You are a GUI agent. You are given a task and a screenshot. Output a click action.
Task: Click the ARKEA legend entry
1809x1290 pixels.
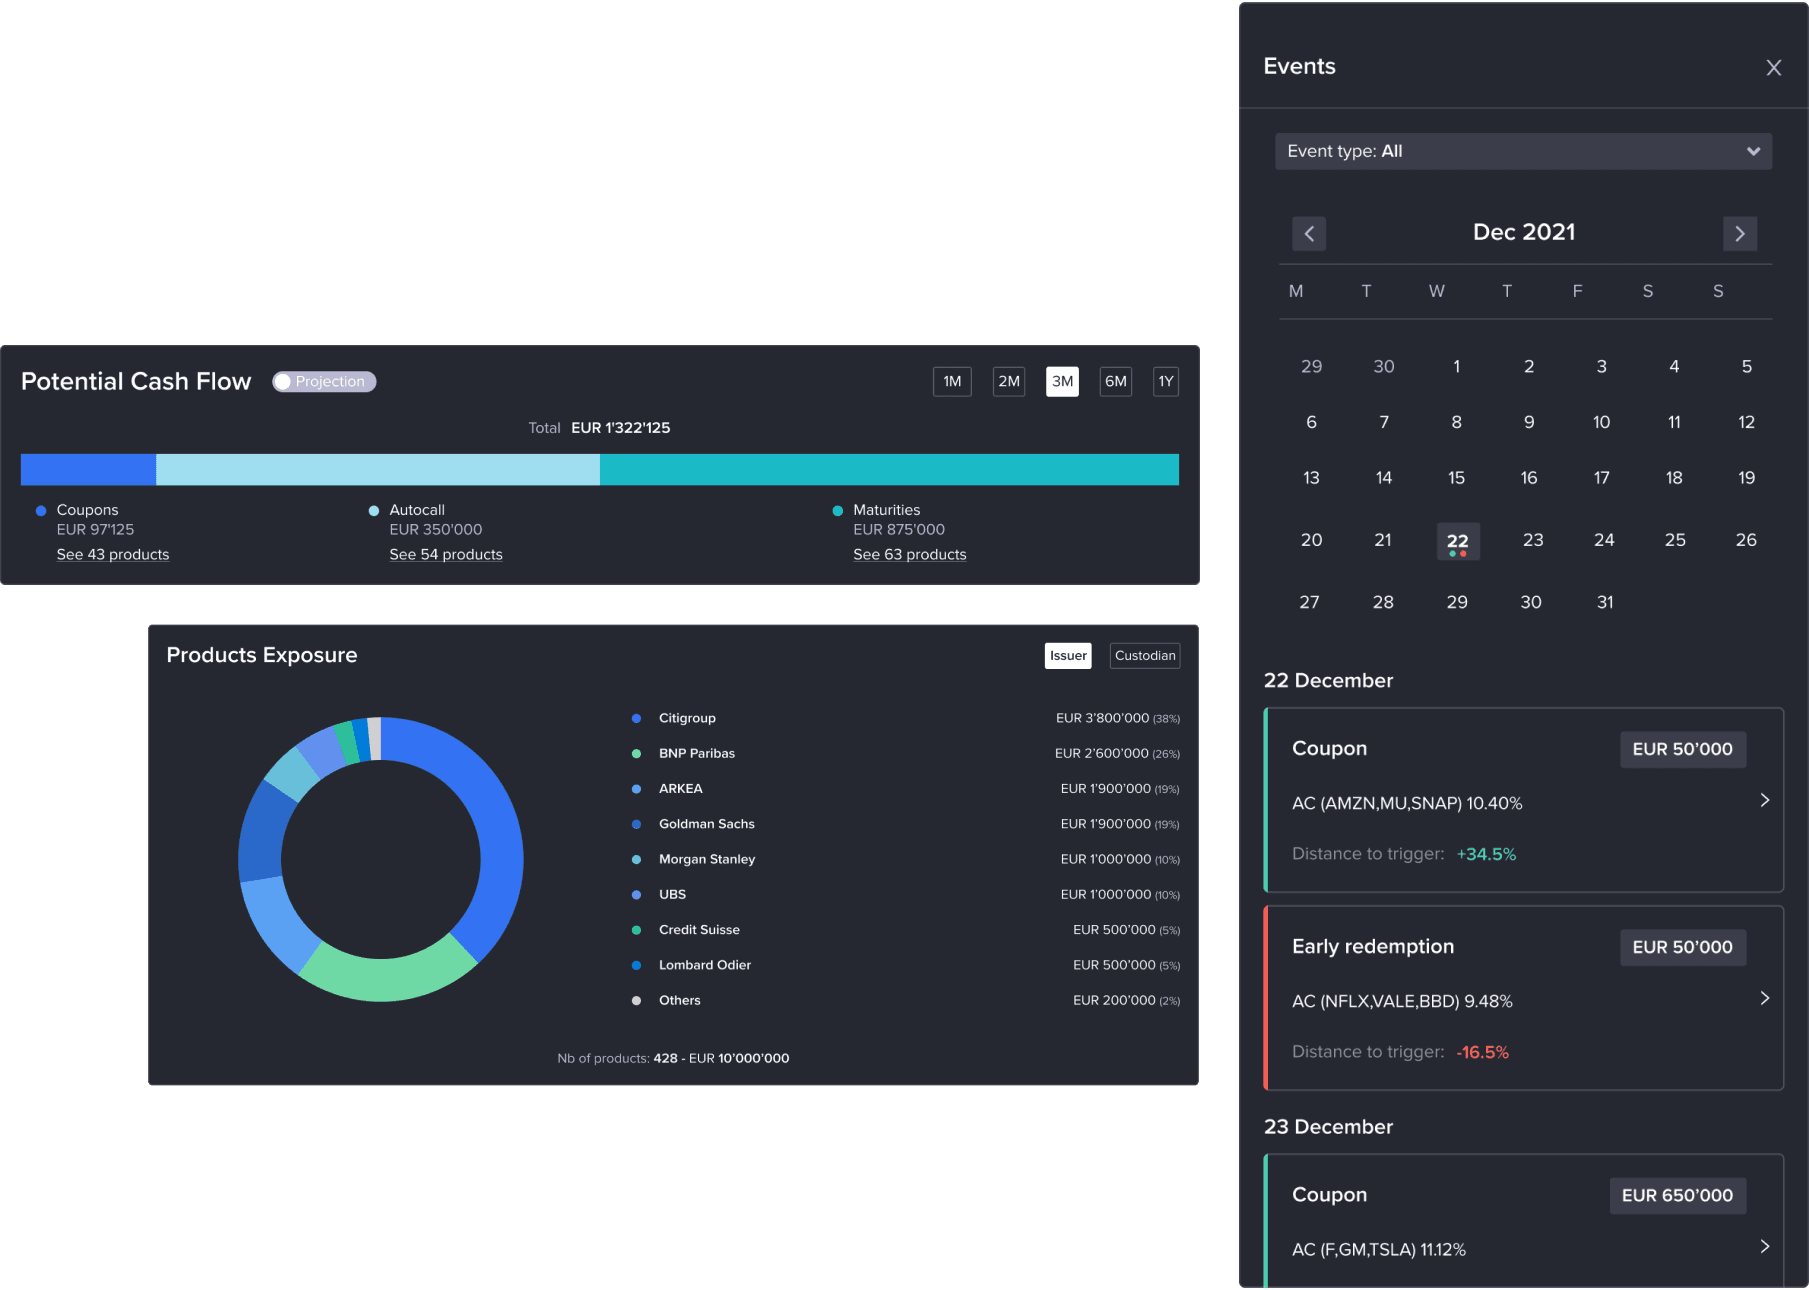[681, 789]
